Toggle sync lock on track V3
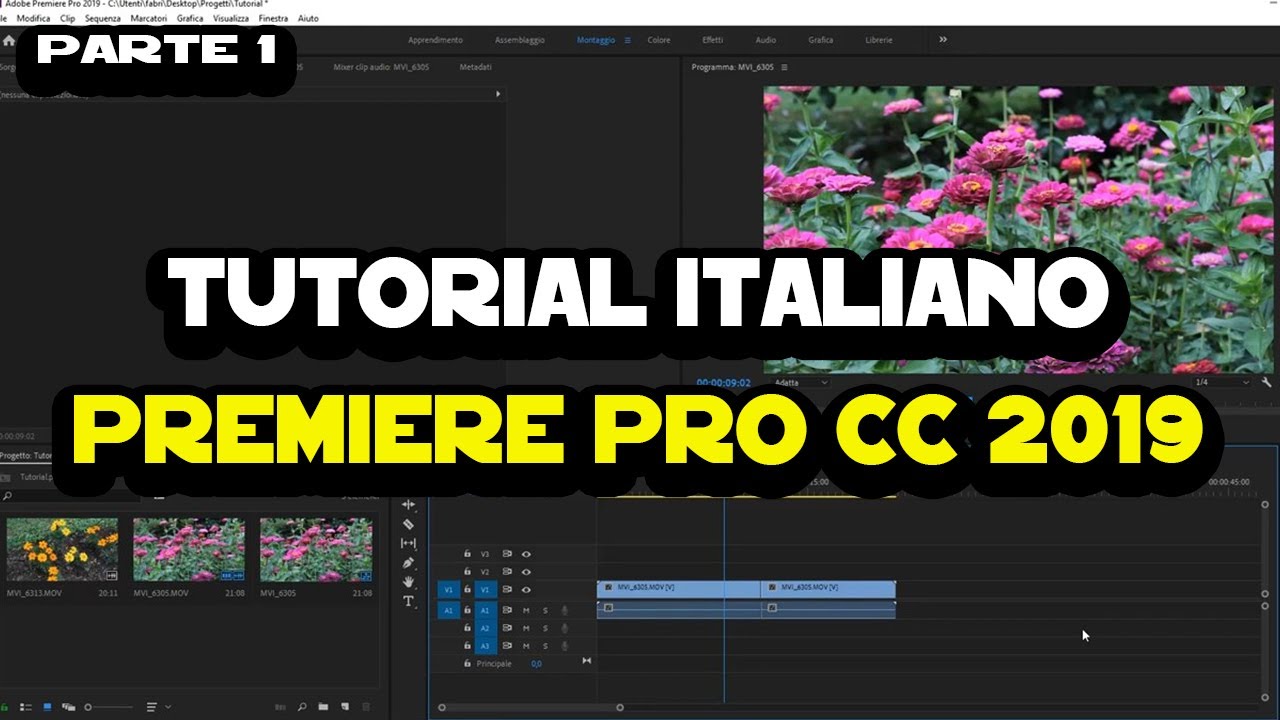Screen dimensions: 1280x720 507,553
